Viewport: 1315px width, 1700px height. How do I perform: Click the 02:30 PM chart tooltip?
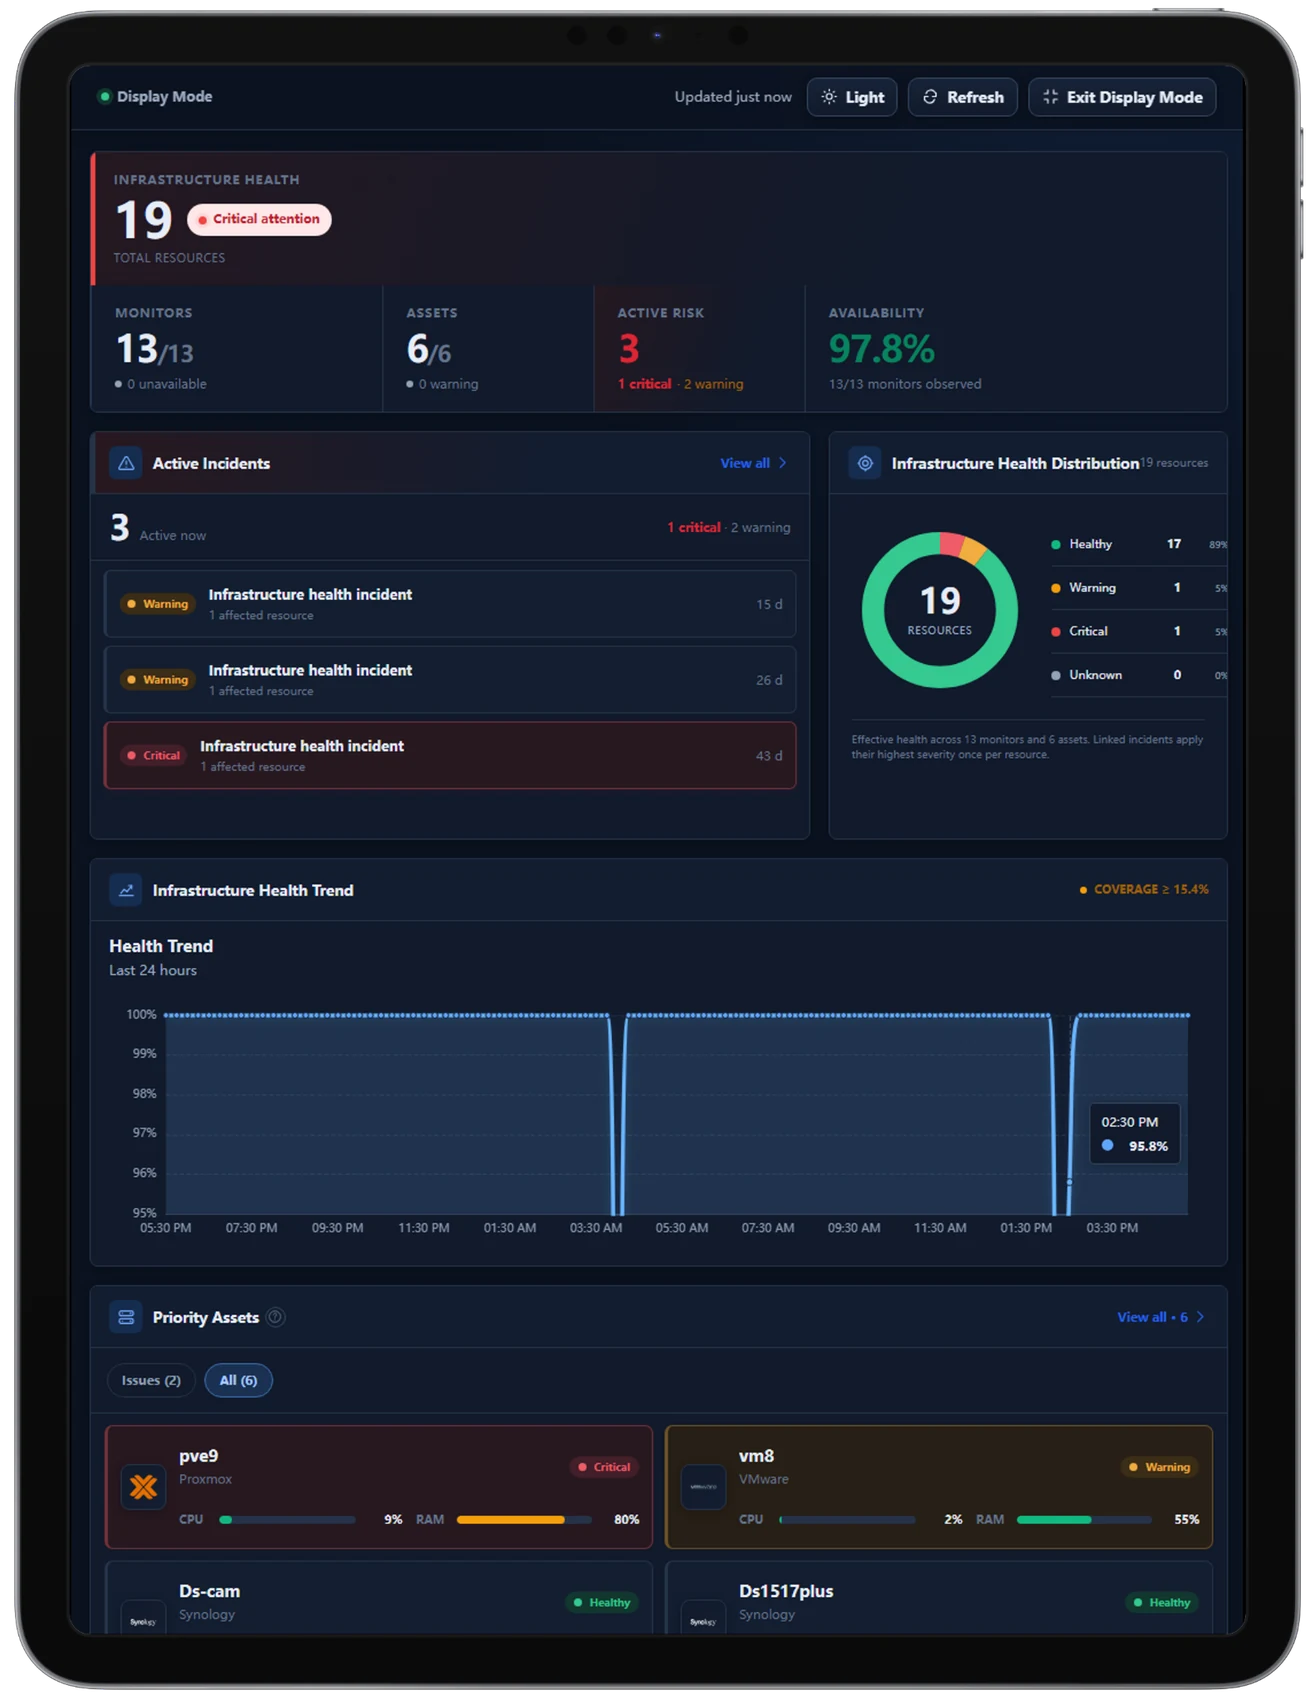click(x=1135, y=1134)
